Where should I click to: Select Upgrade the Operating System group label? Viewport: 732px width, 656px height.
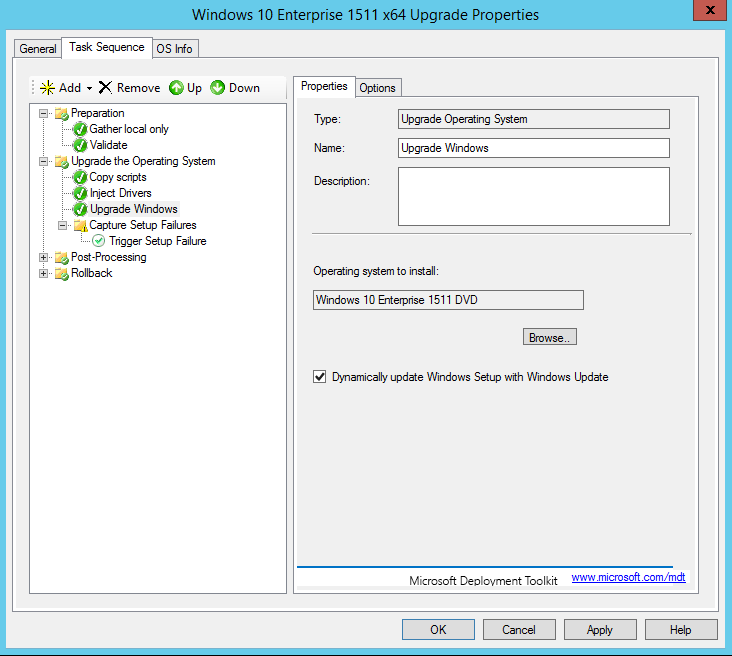(x=143, y=161)
